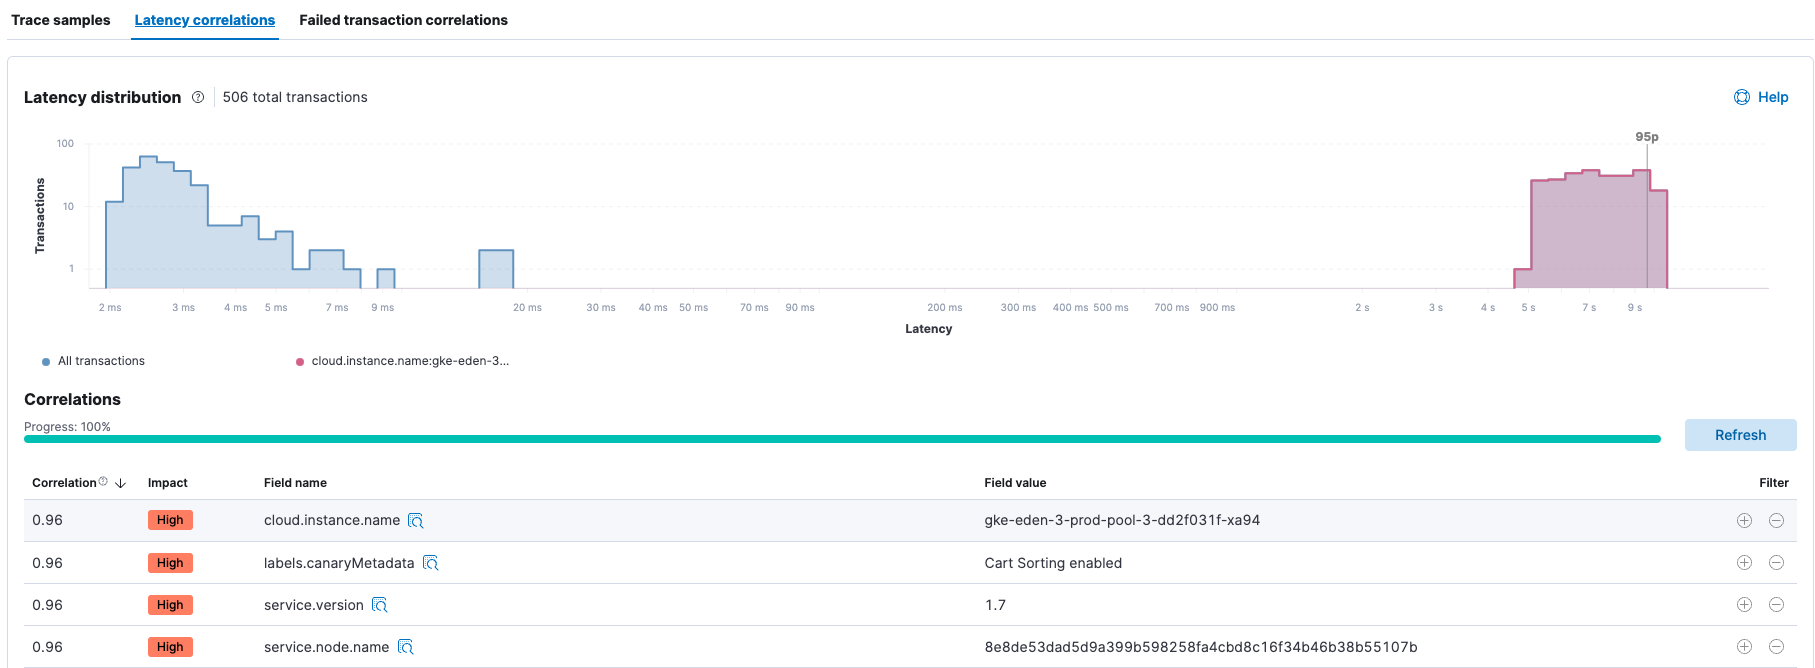Open the Latency distribution info tooltip icon
Image resolution: width=1815 pixels, height=668 pixels.
point(198,97)
